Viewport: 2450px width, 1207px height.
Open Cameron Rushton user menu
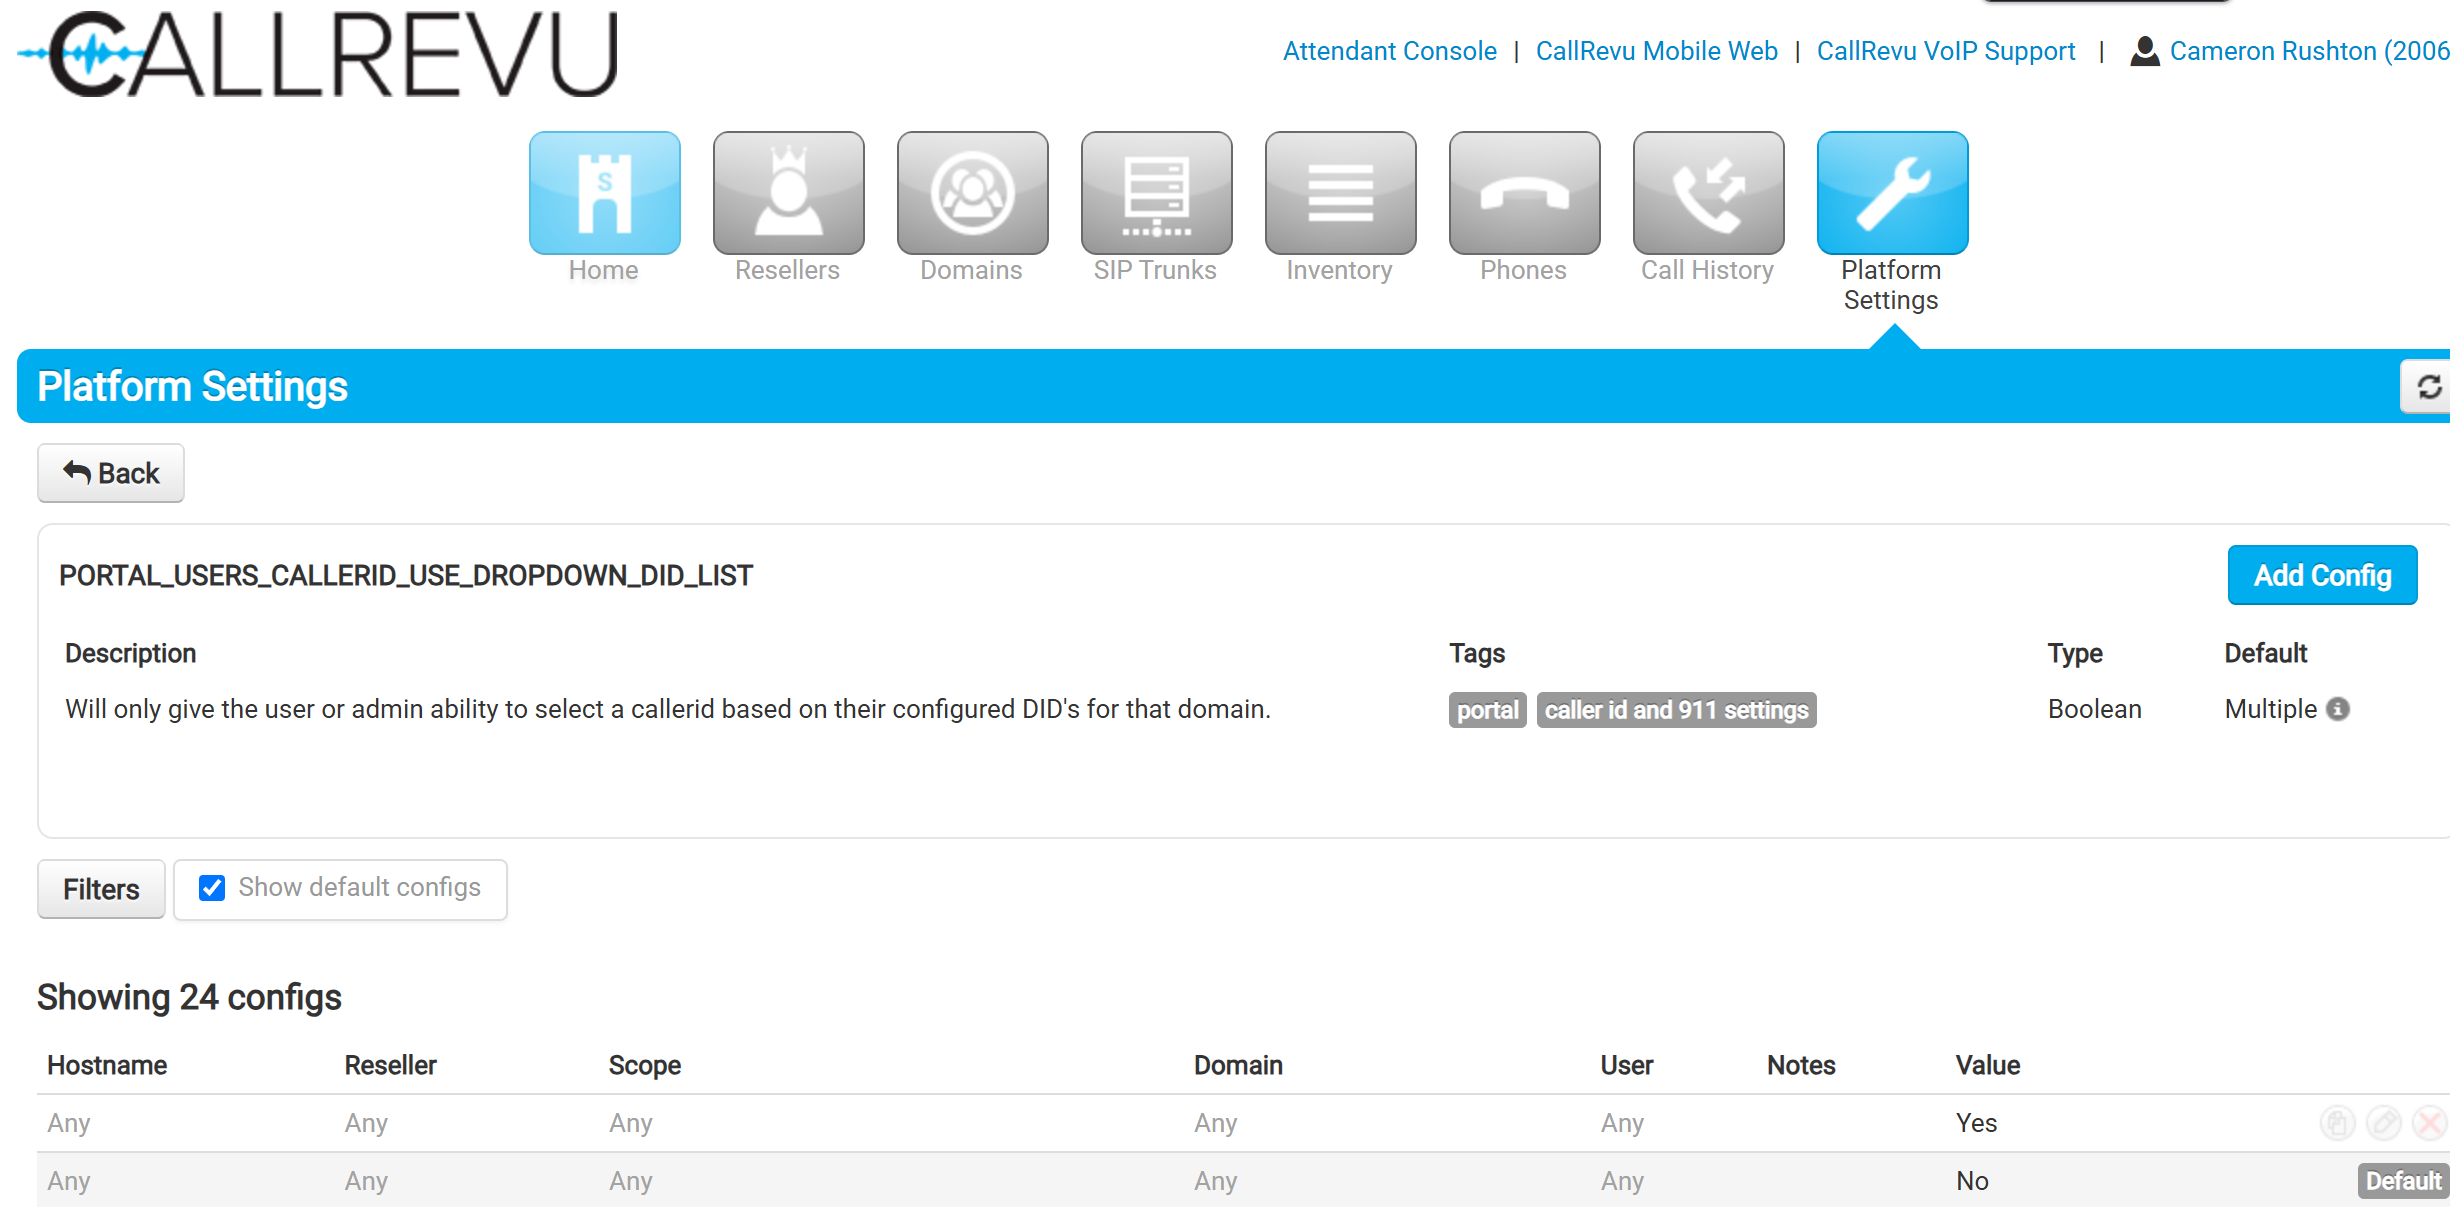pos(2300,51)
